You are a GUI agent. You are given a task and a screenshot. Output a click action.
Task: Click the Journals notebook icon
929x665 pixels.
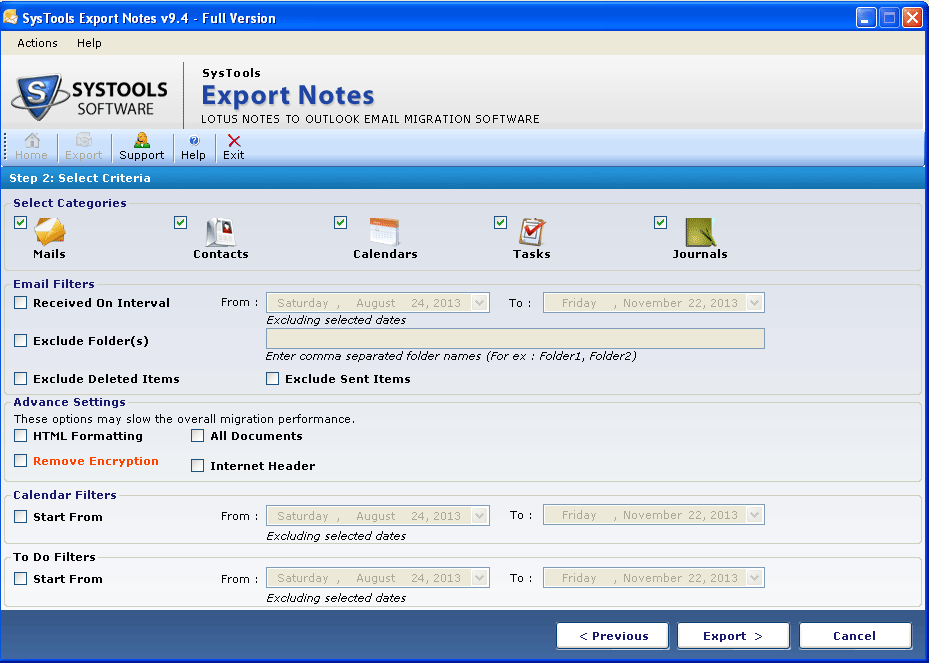pyautogui.click(x=700, y=232)
